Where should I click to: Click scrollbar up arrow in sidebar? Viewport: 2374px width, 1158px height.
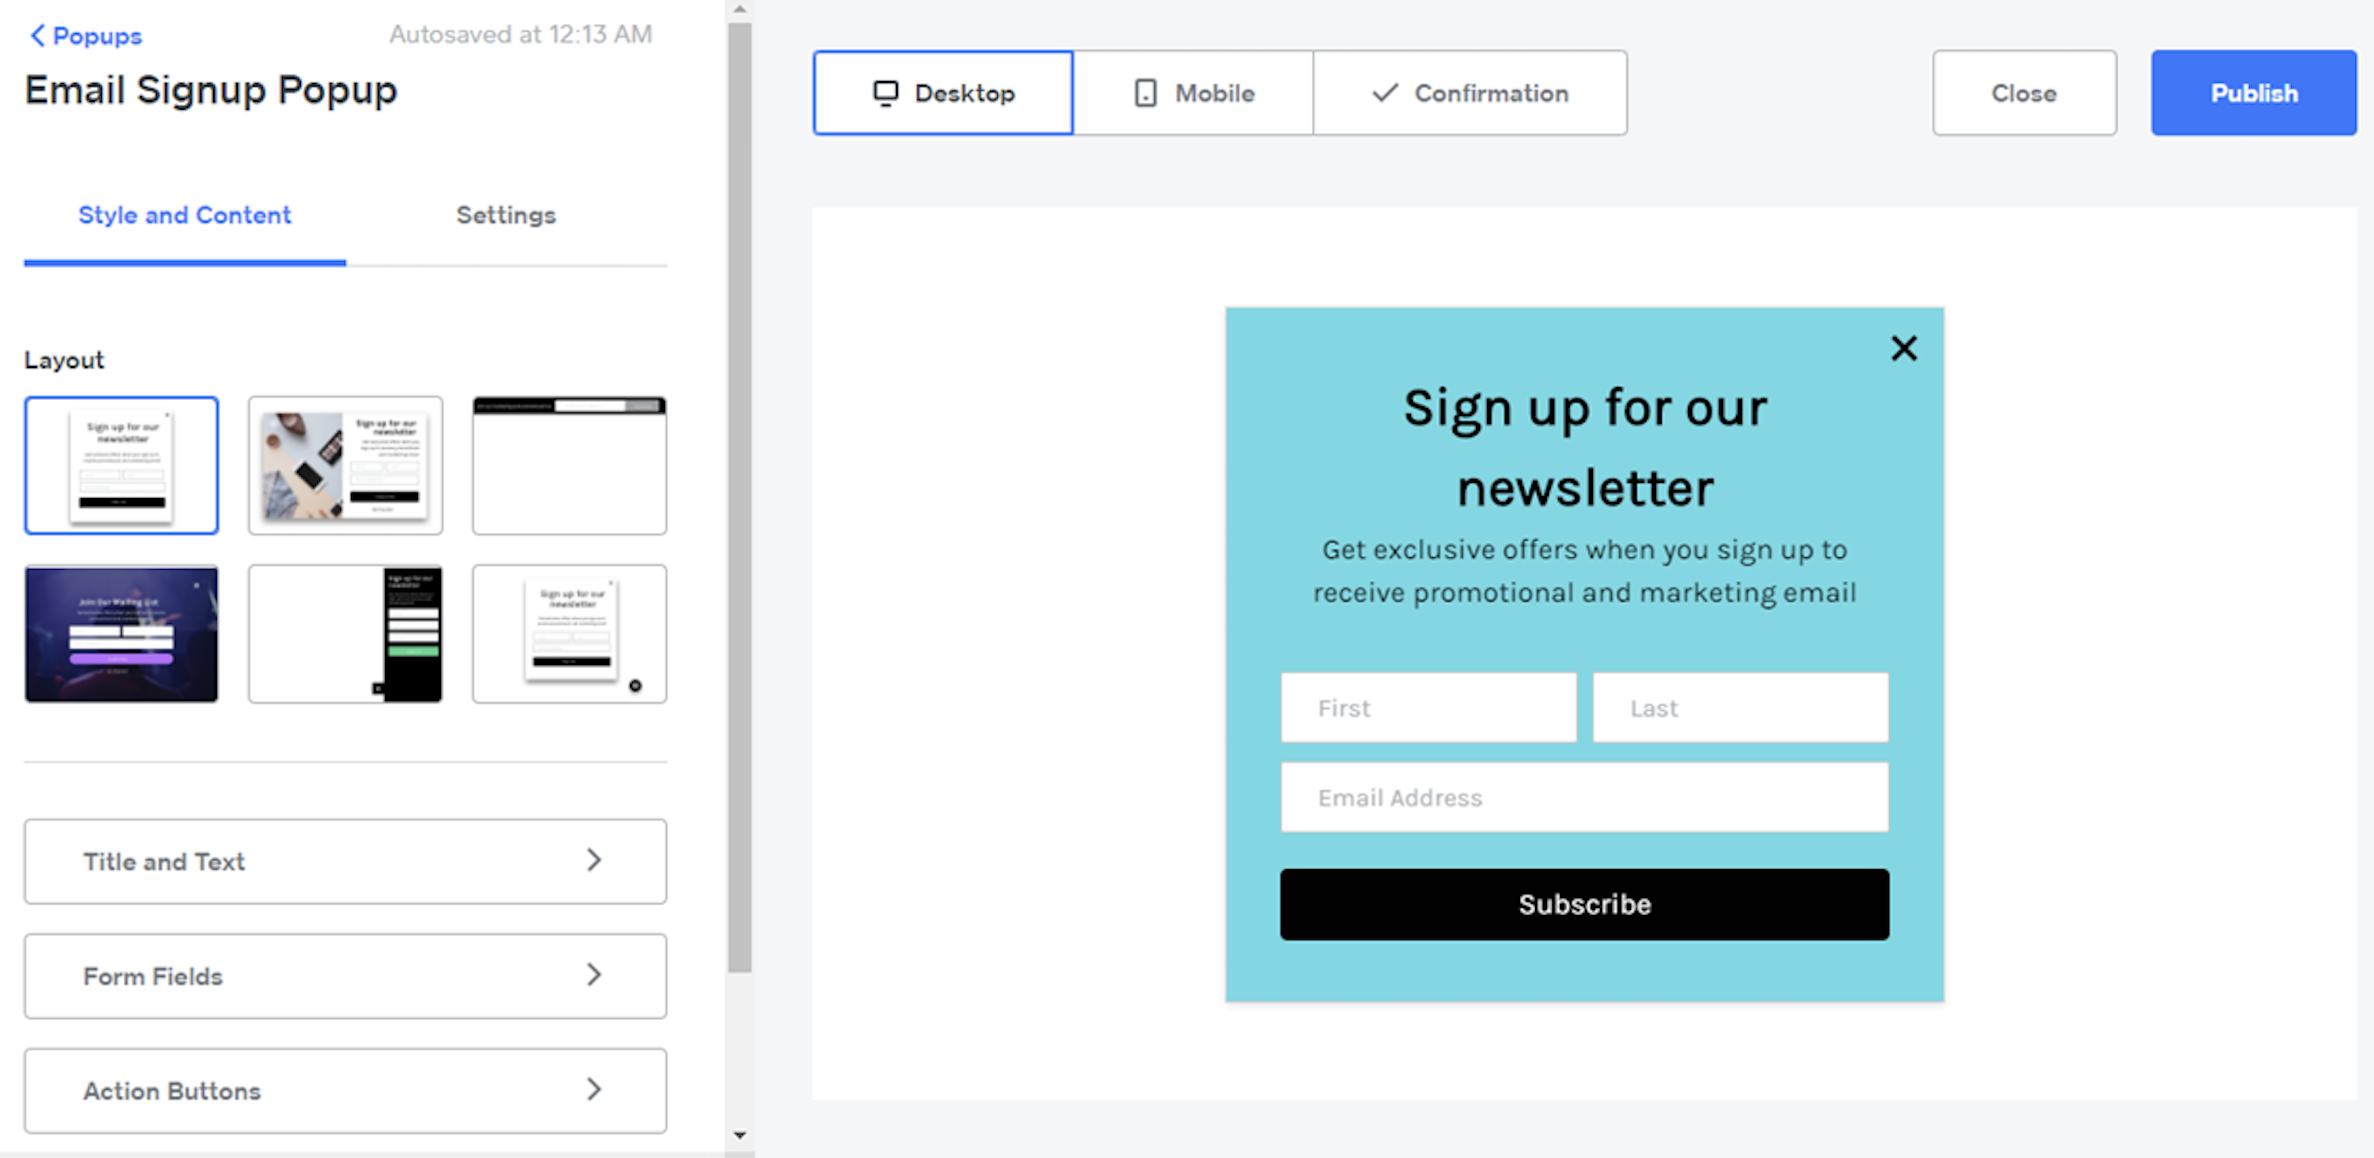tap(739, 10)
